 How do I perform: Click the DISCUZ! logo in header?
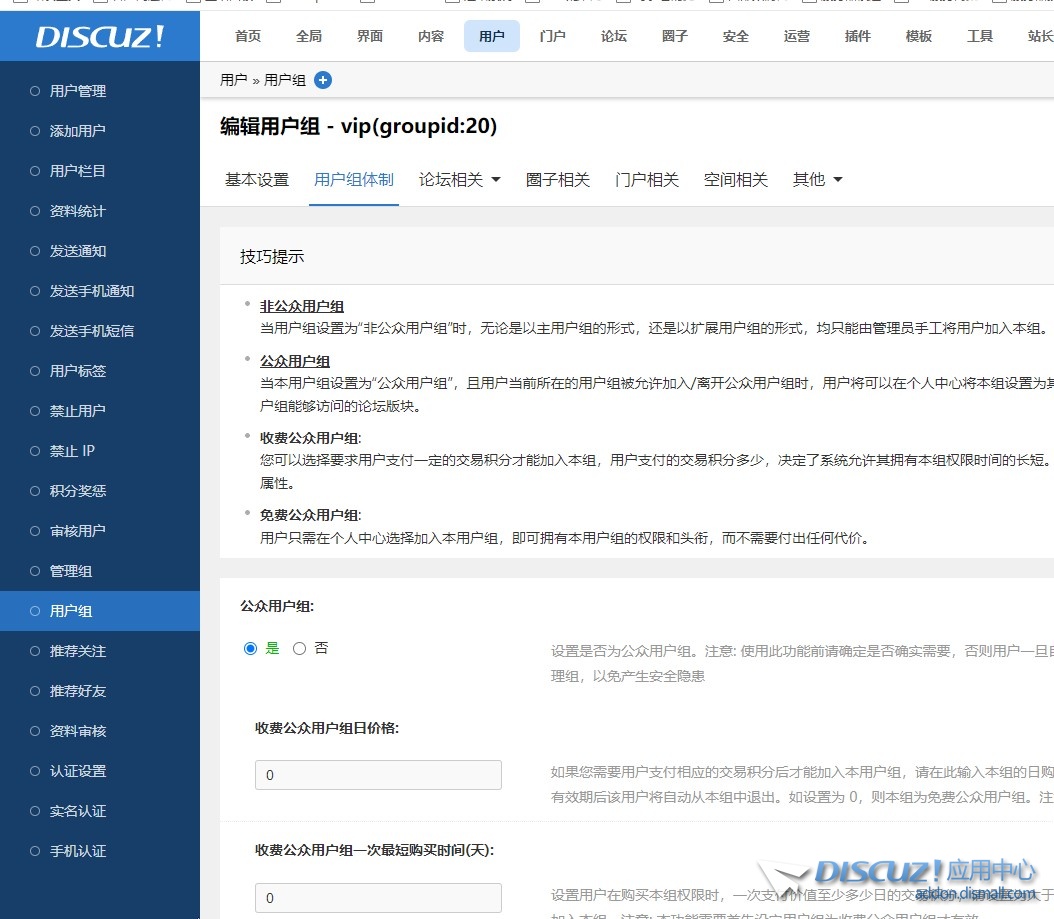point(100,37)
